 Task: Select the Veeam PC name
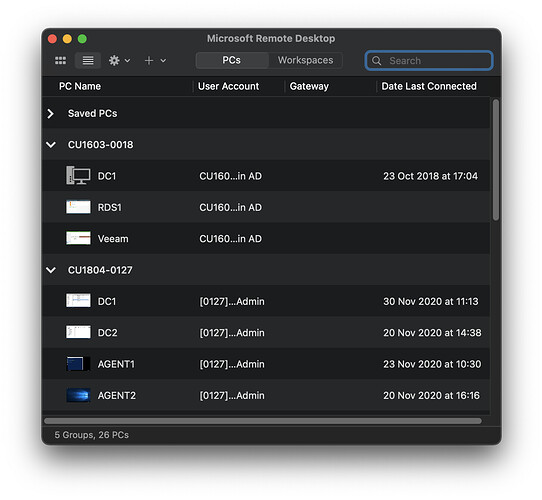113,239
